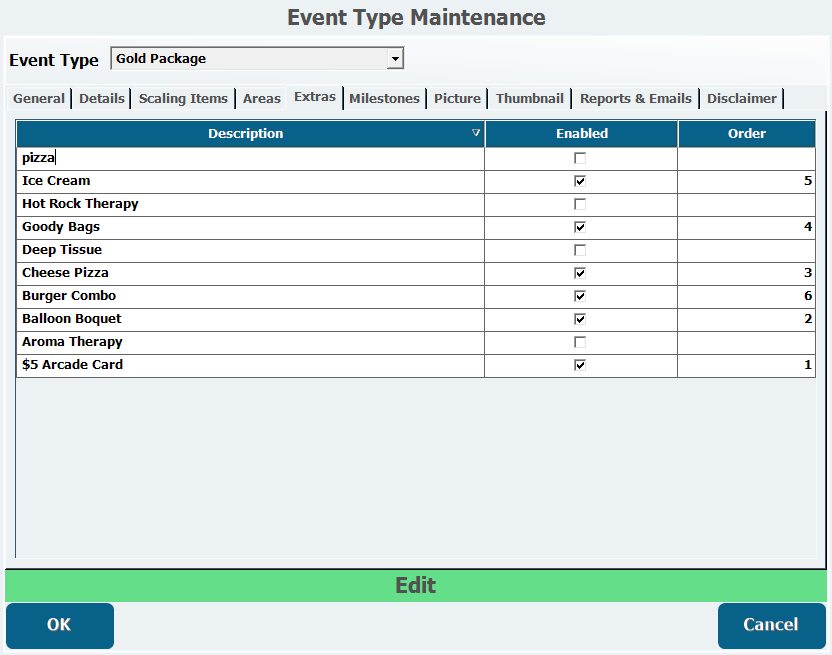Uncheck the Ice Cream enabled checkbox
The width and height of the screenshot is (832, 655).
580,181
